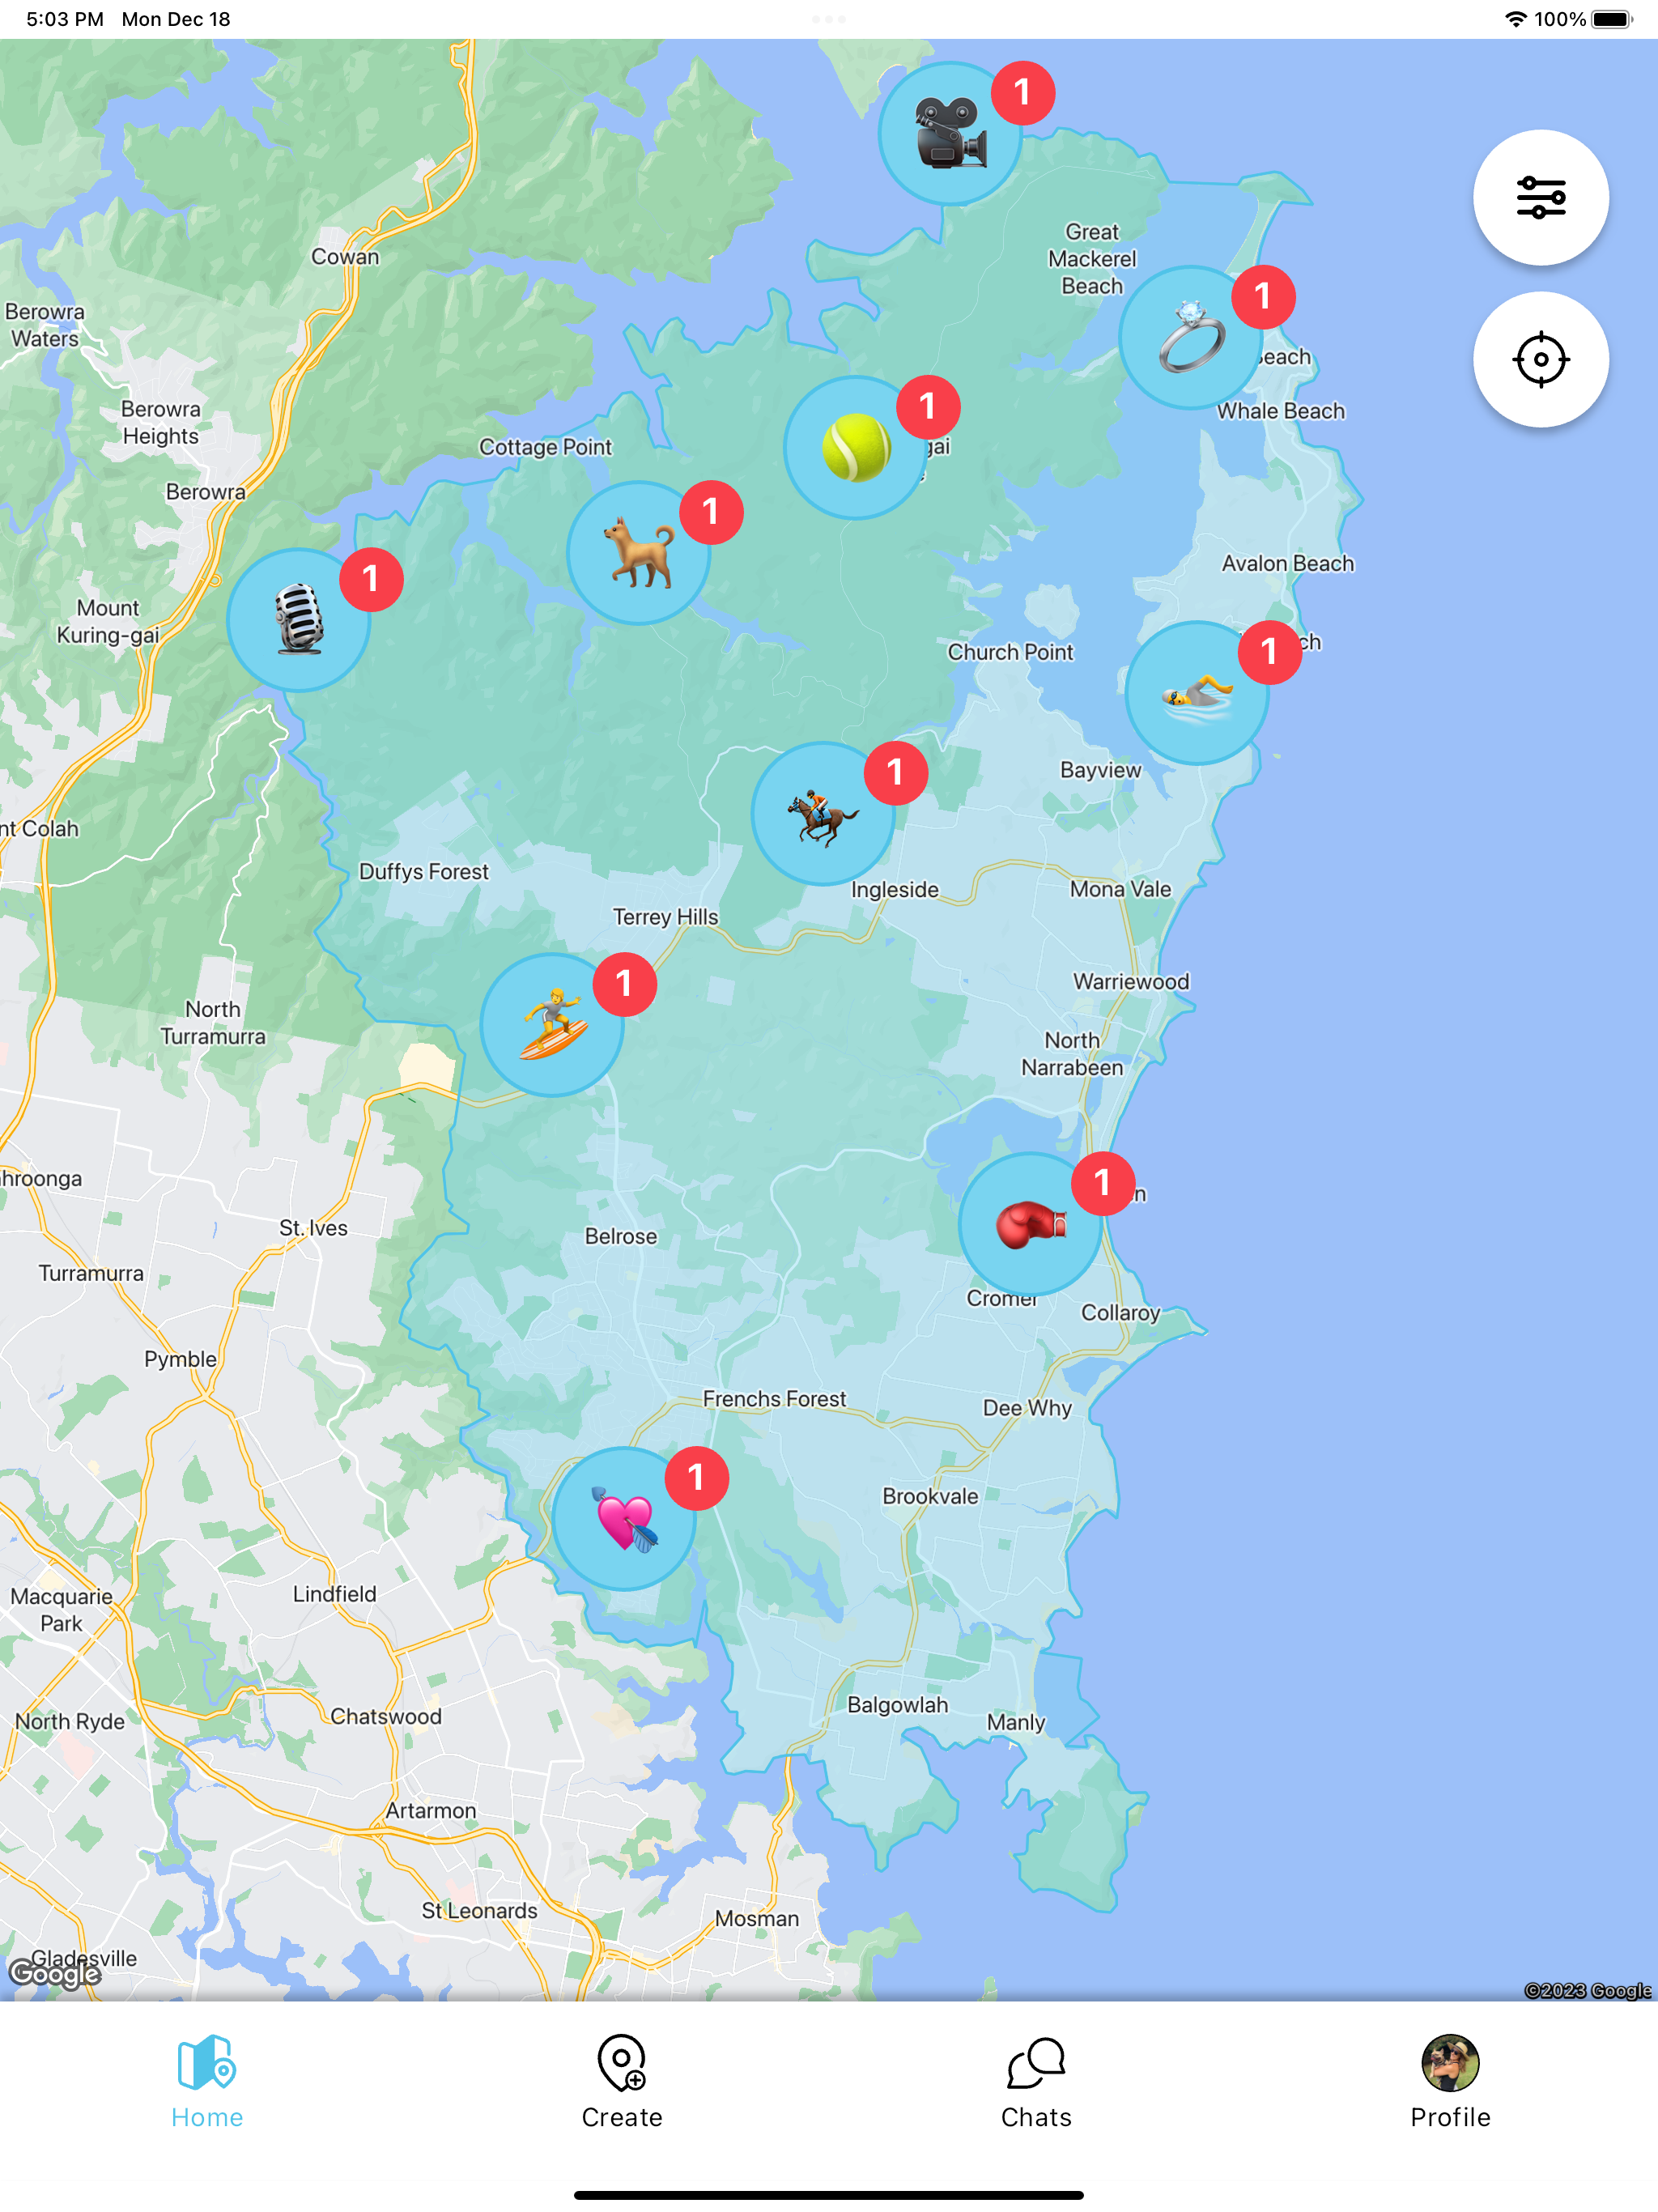
Task: Open the dog event marker
Action: tap(638, 553)
